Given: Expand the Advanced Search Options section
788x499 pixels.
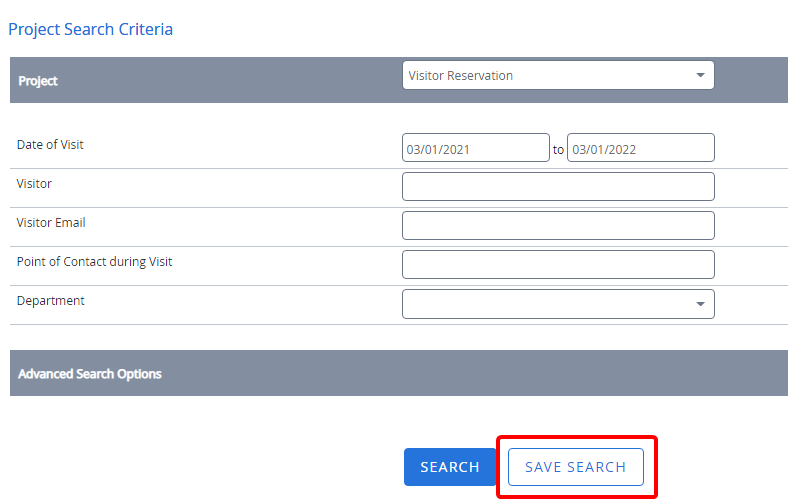Looking at the screenshot, I should point(90,374).
